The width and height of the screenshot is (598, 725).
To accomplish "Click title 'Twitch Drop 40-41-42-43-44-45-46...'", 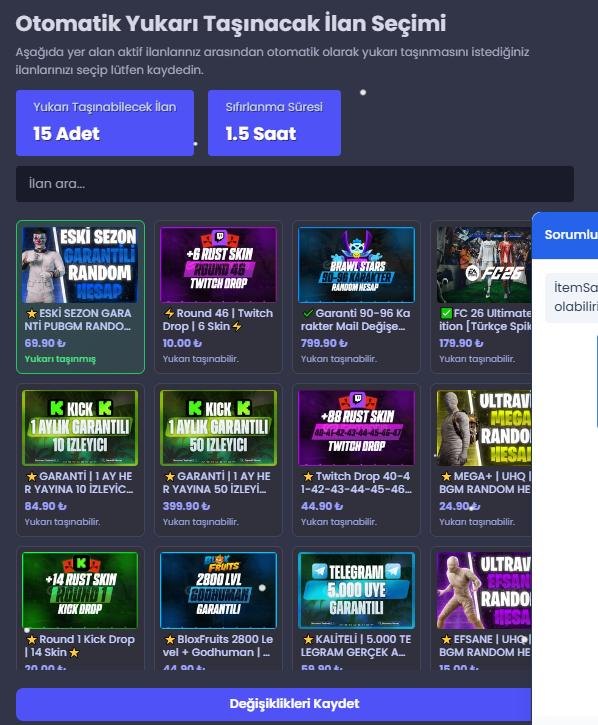I will [356, 483].
